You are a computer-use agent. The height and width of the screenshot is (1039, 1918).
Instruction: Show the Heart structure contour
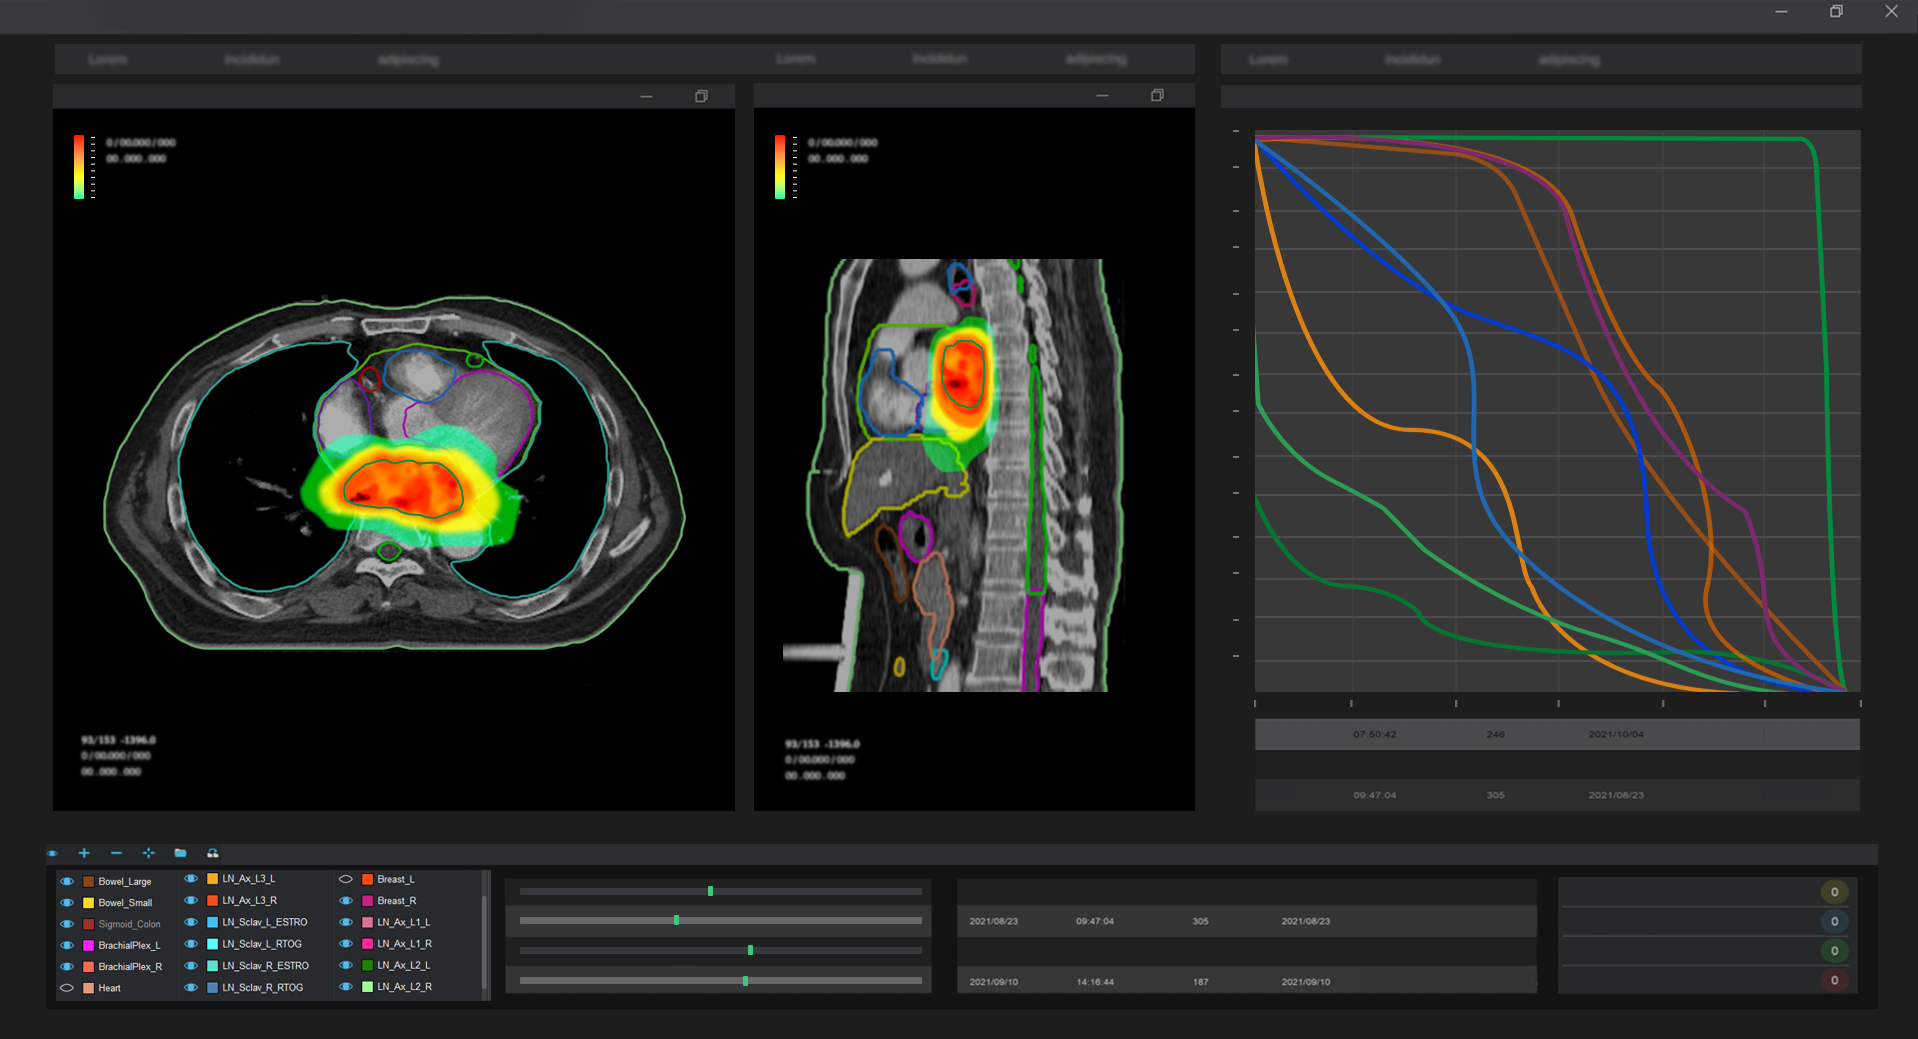[x=67, y=988]
